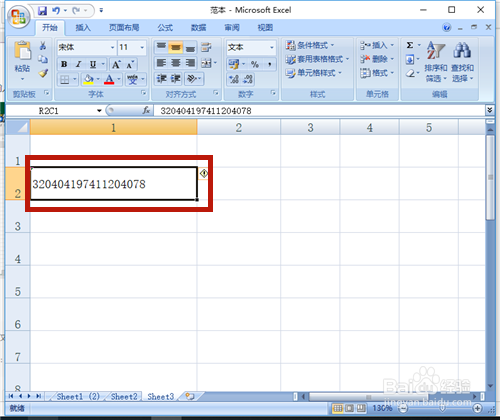
Task: Open the Sheet1 (2) worksheet tab
Action: (x=78, y=396)
